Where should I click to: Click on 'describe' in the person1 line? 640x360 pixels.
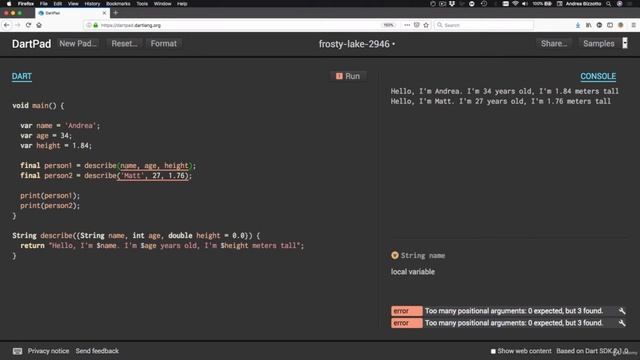point(100,166)
